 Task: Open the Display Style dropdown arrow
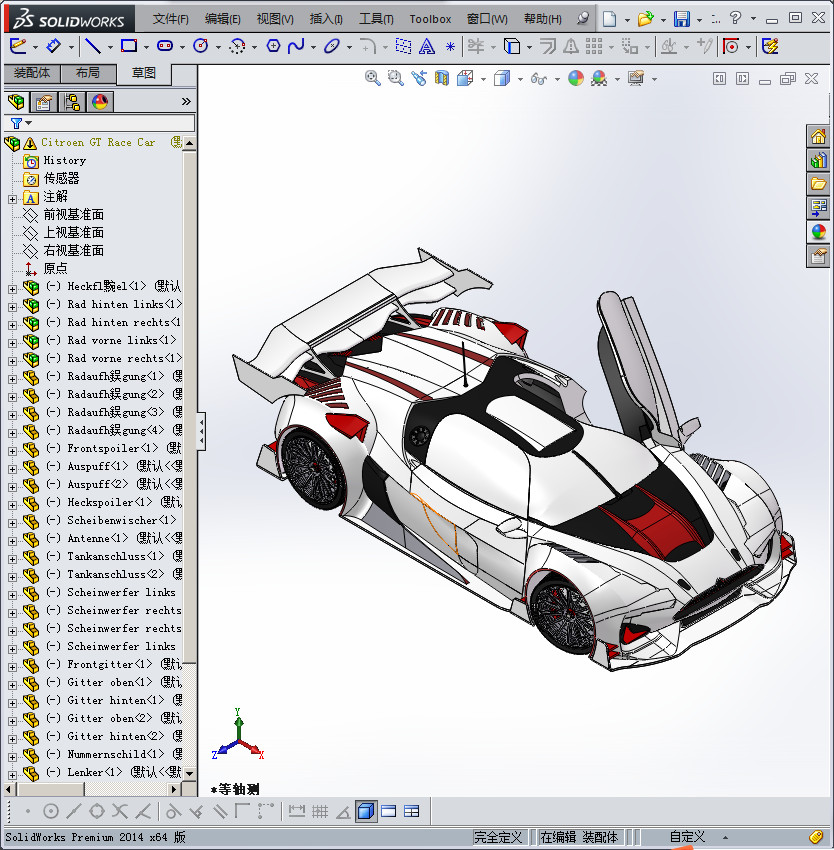pos(519,79)
